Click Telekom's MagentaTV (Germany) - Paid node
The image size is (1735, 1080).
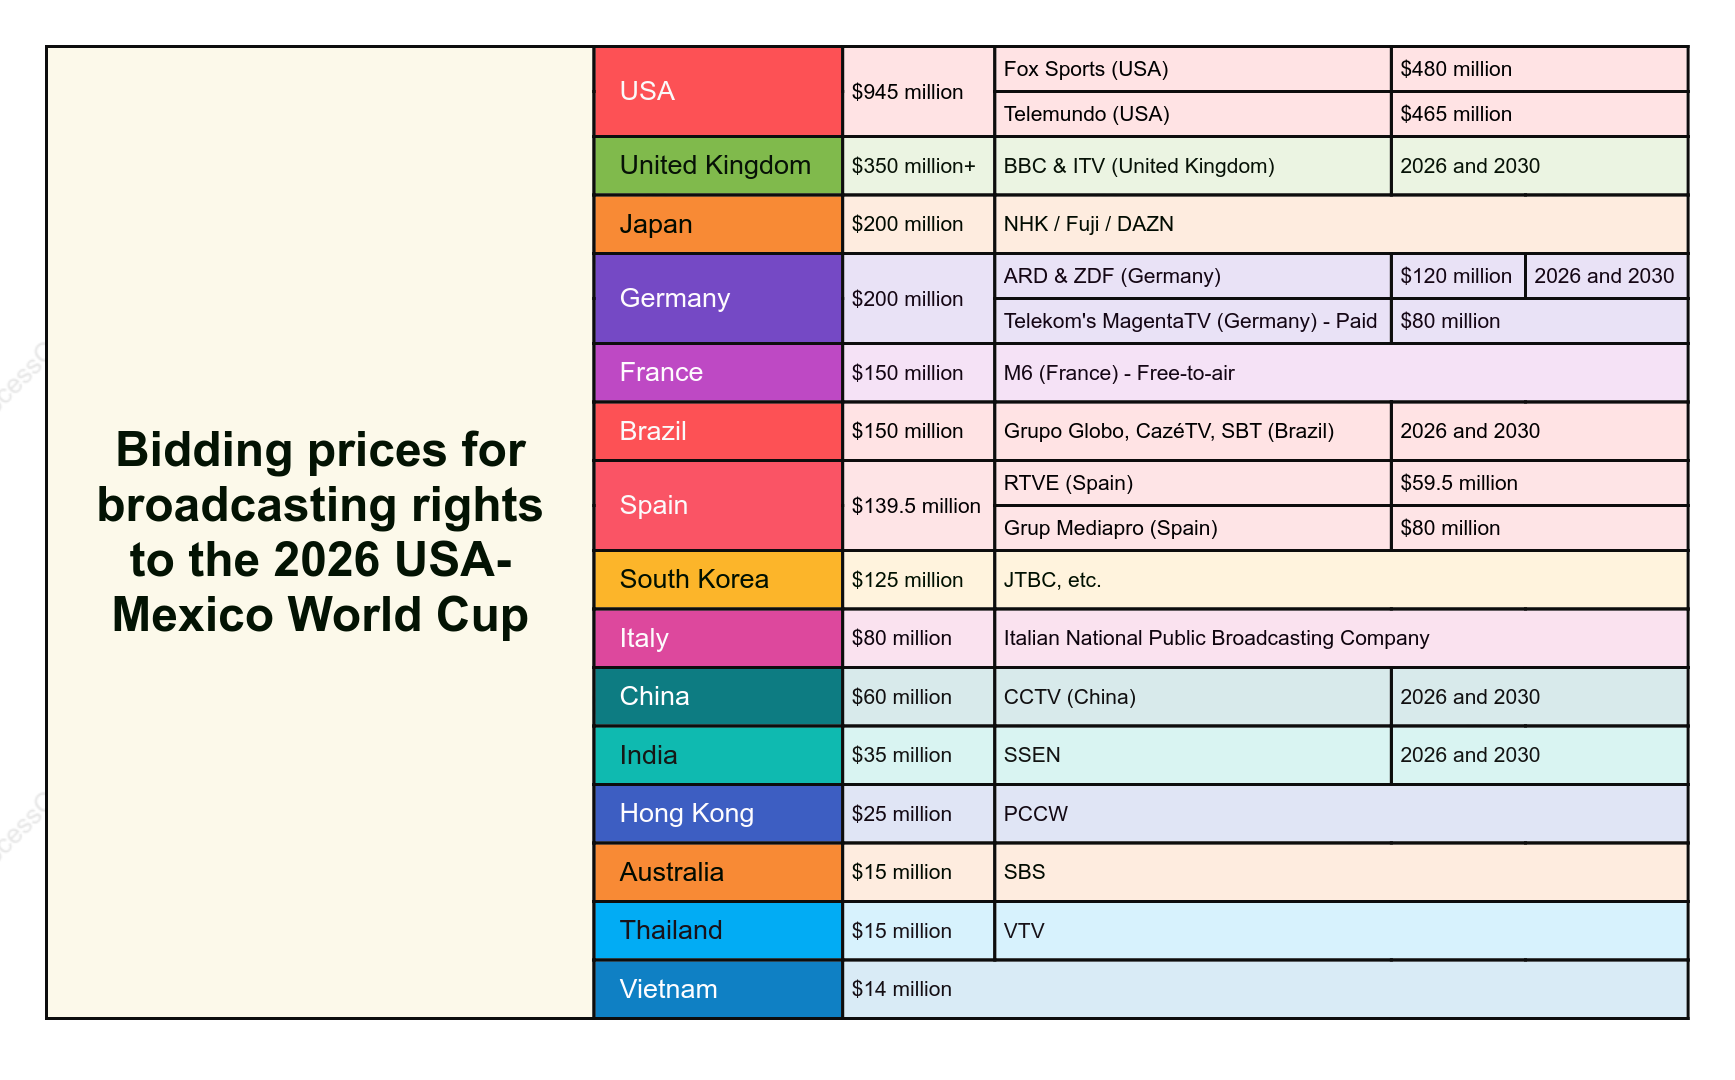[x=1193, y=321]
